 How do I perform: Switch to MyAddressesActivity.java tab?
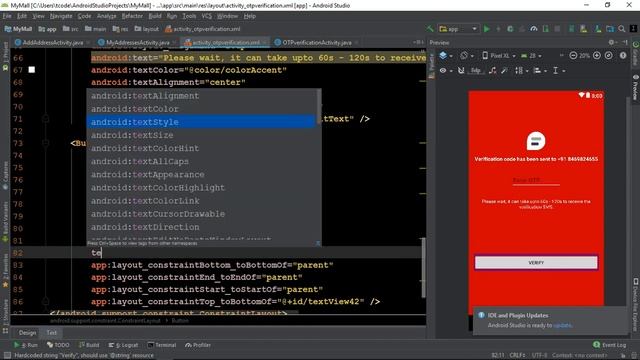138,42
